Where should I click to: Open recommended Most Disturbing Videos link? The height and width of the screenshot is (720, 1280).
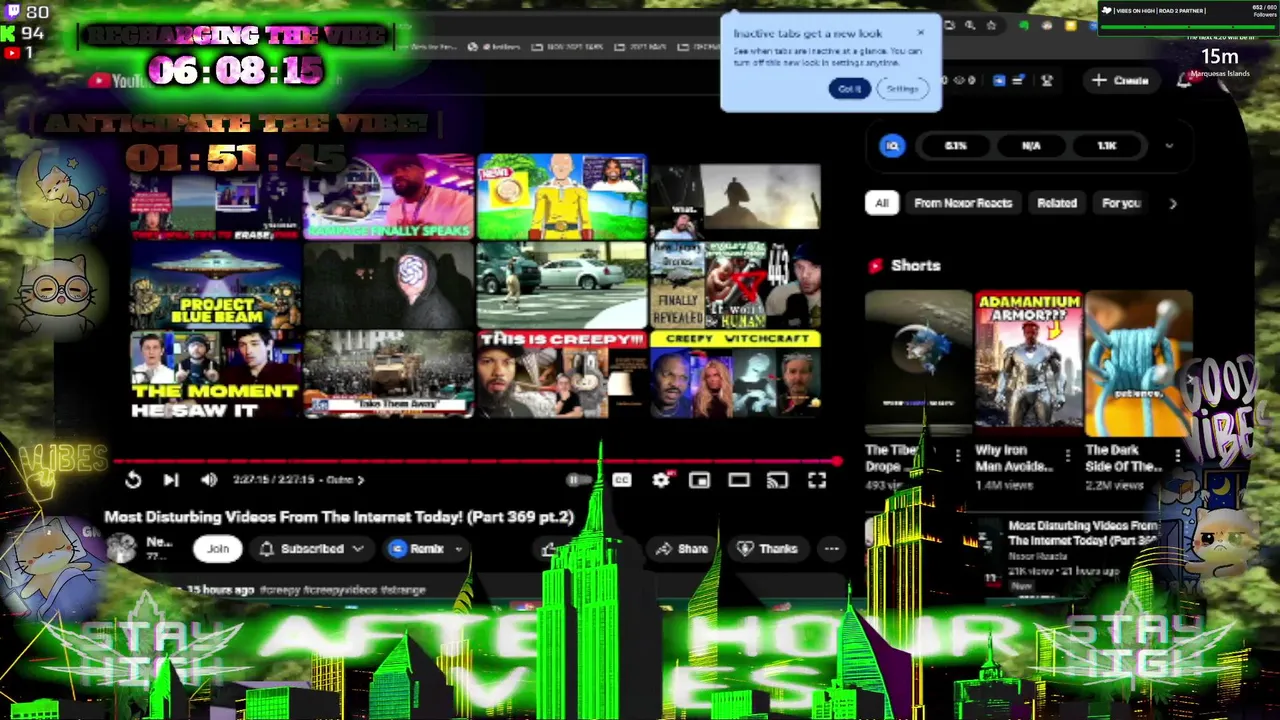click(1083, 532)
